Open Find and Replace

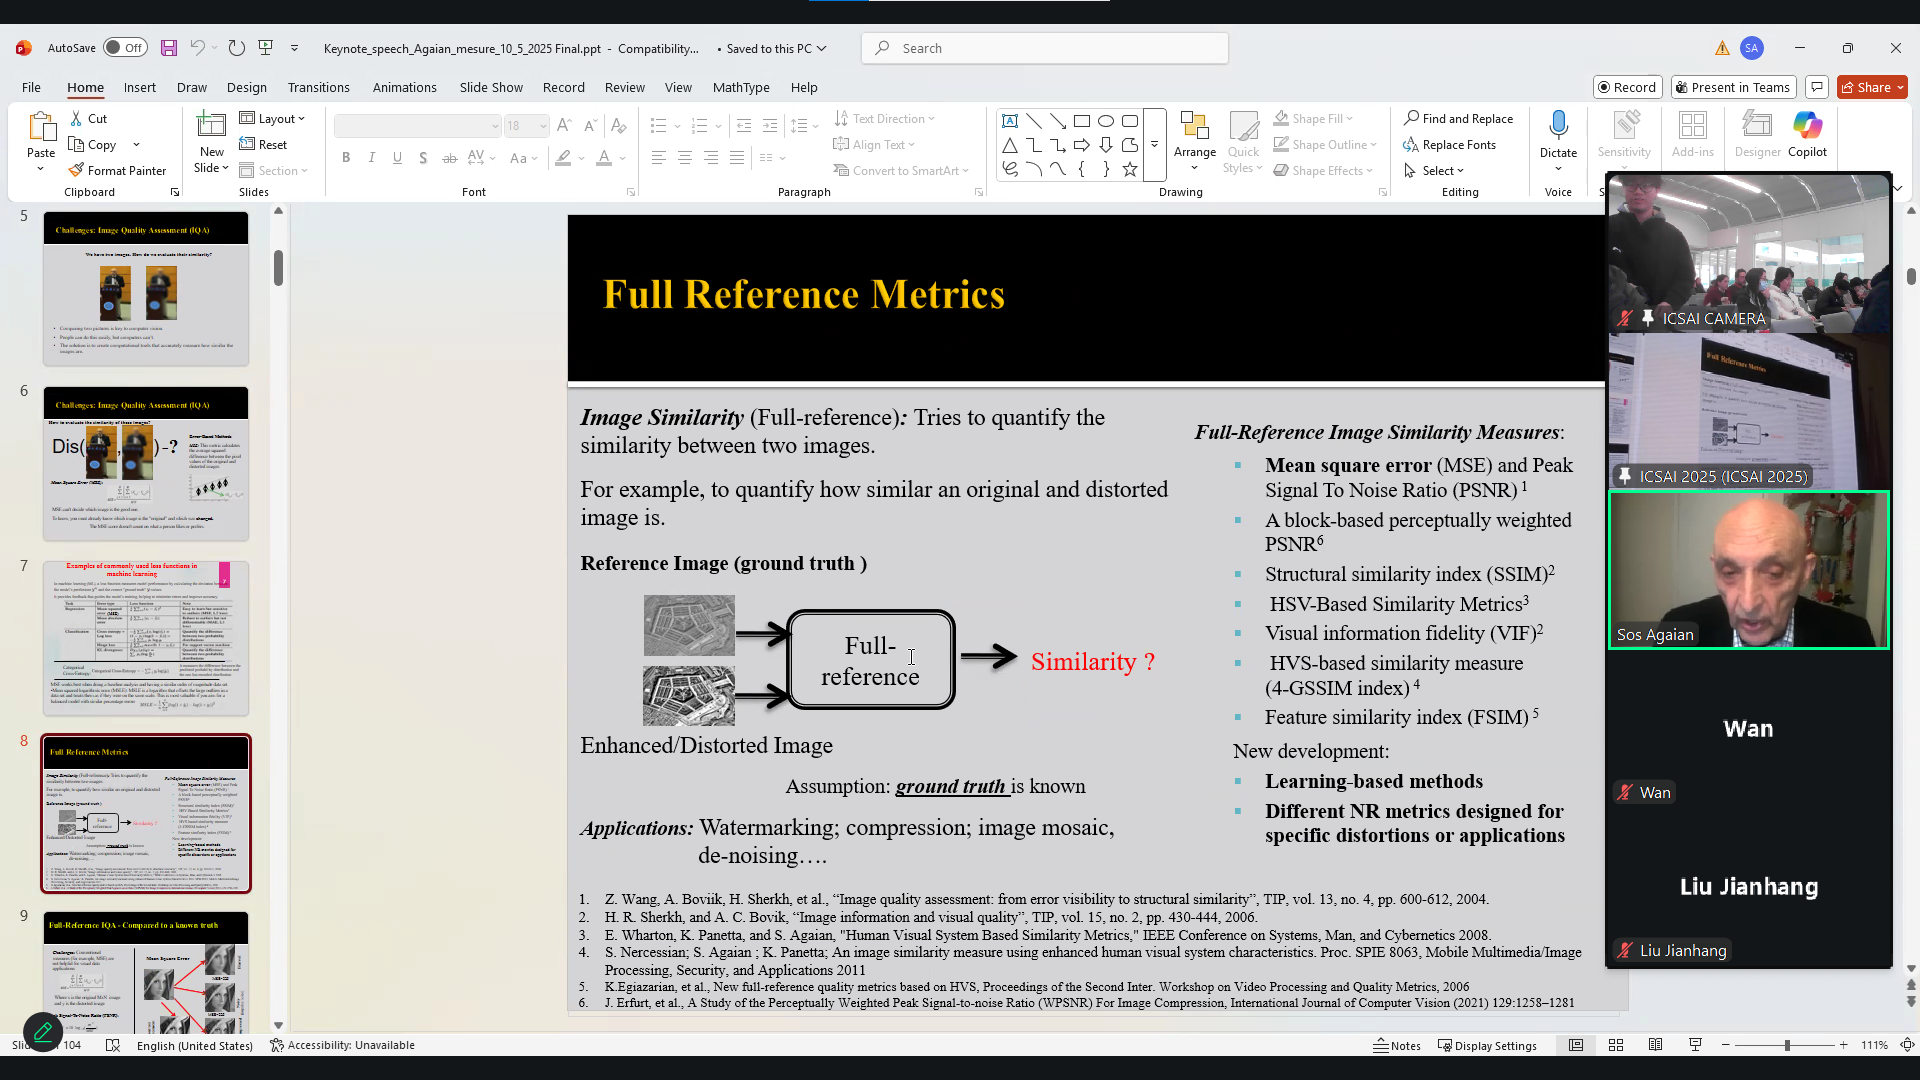[1458, 118]
